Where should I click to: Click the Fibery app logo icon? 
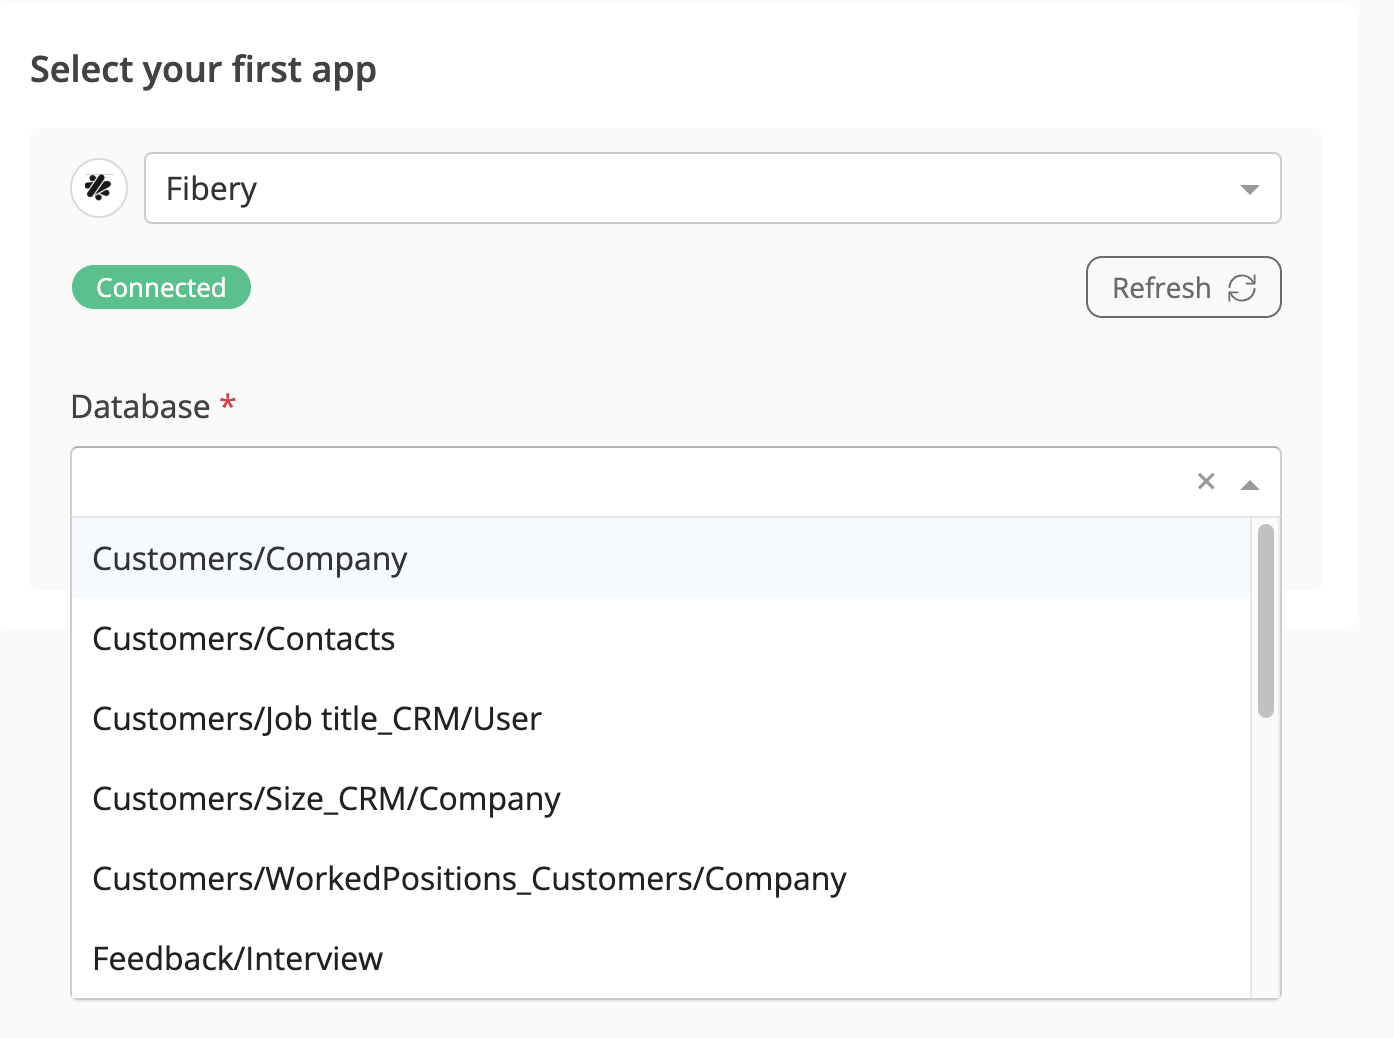(x=99, y=188)
